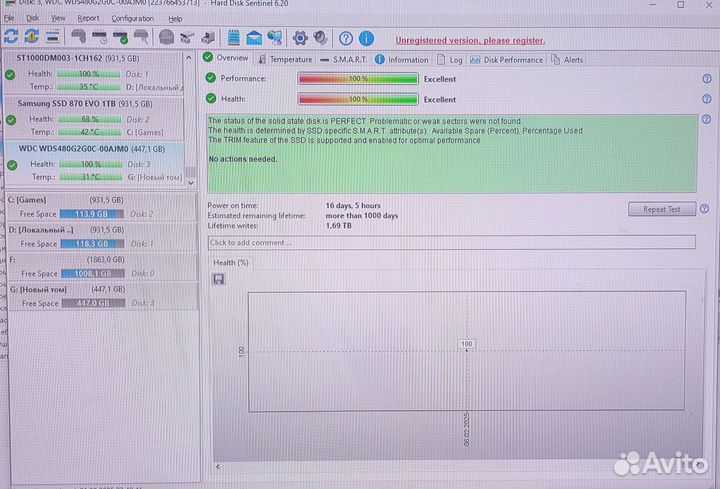Click the green check icon beside Health label
The image size is (720, 489).
coord(211,98)
